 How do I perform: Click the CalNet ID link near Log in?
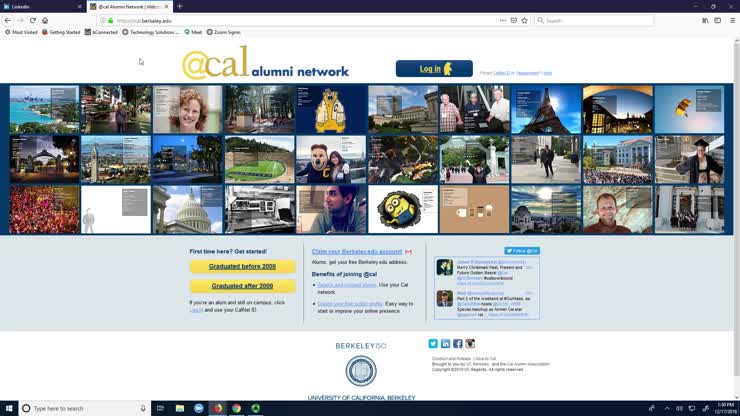coord(501,73)
